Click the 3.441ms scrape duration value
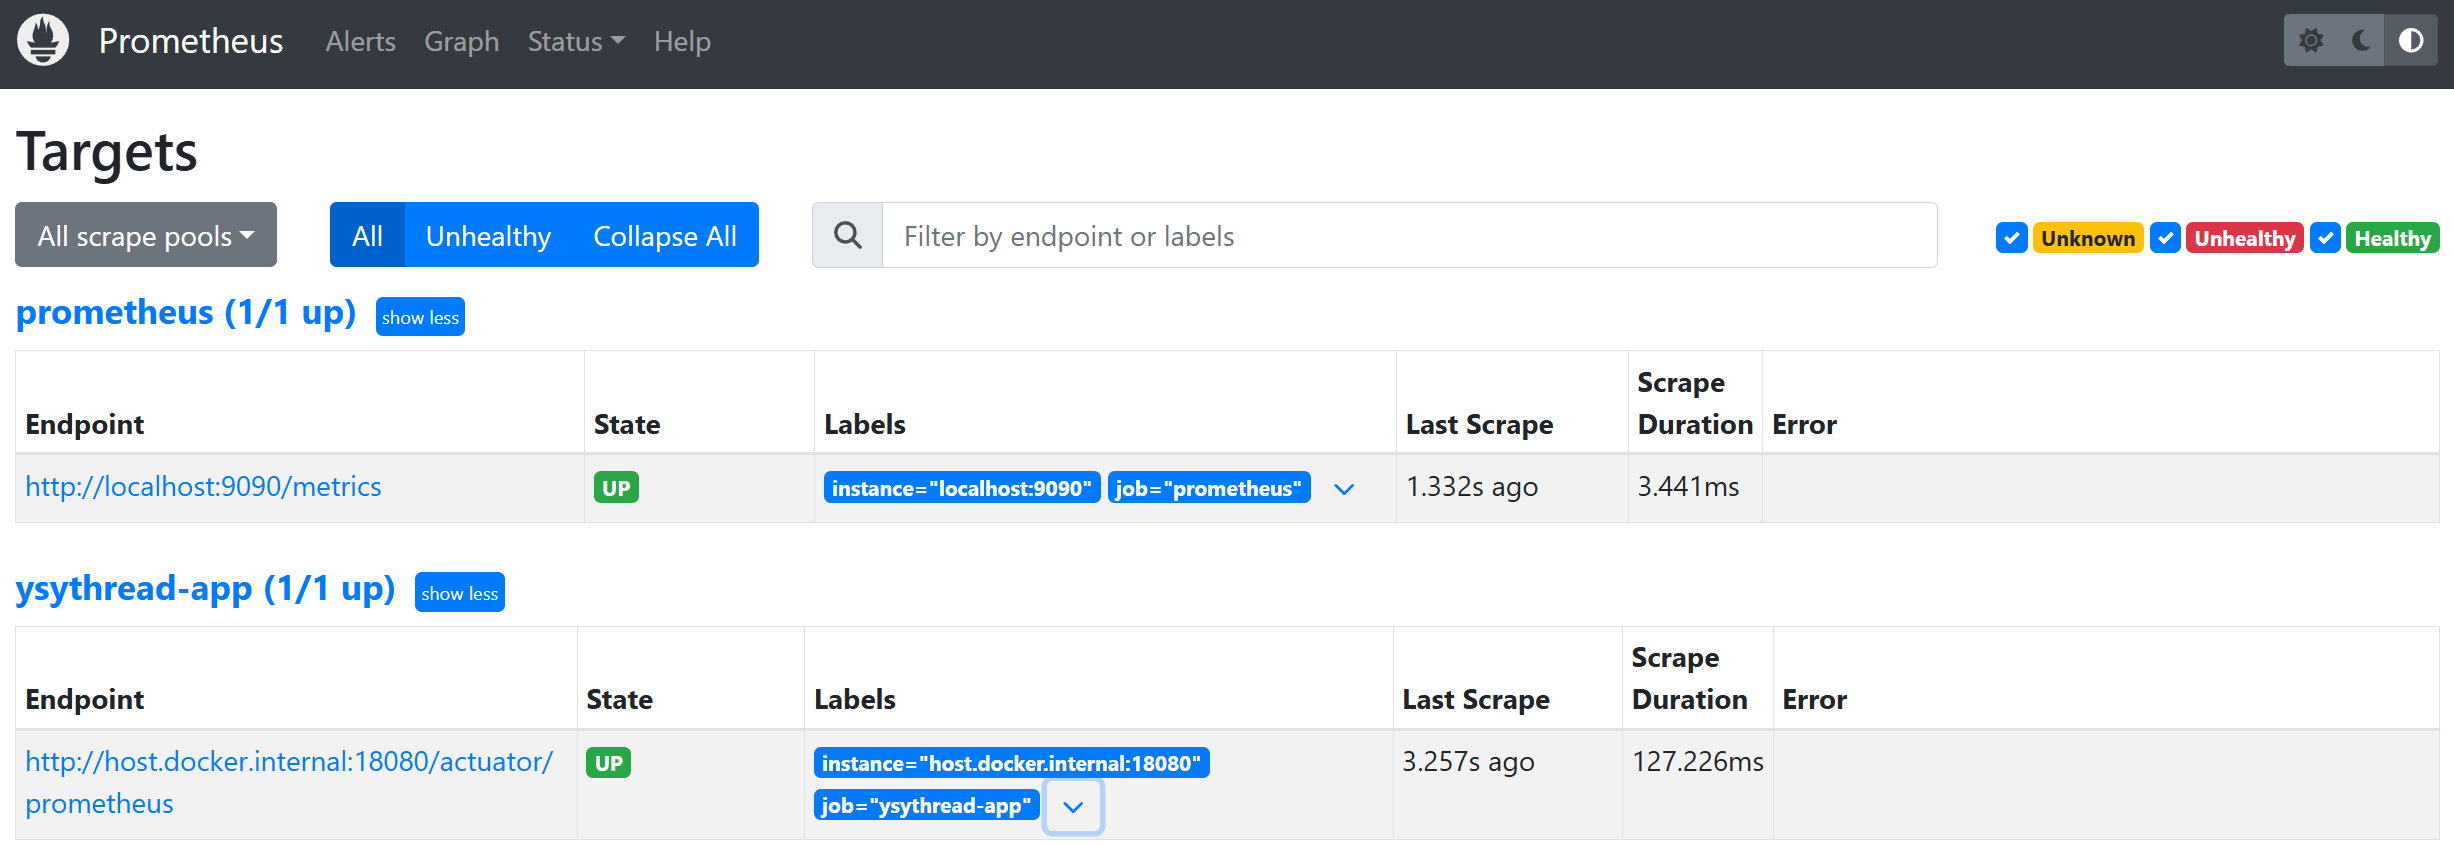 click(x=1688, y=486)
